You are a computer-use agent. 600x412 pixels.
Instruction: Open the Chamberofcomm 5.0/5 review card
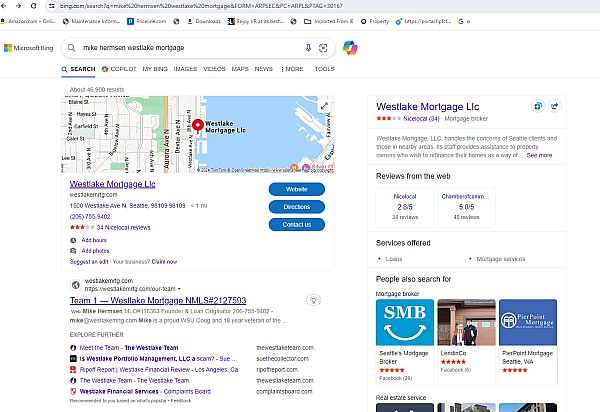(x=466, y=207)
